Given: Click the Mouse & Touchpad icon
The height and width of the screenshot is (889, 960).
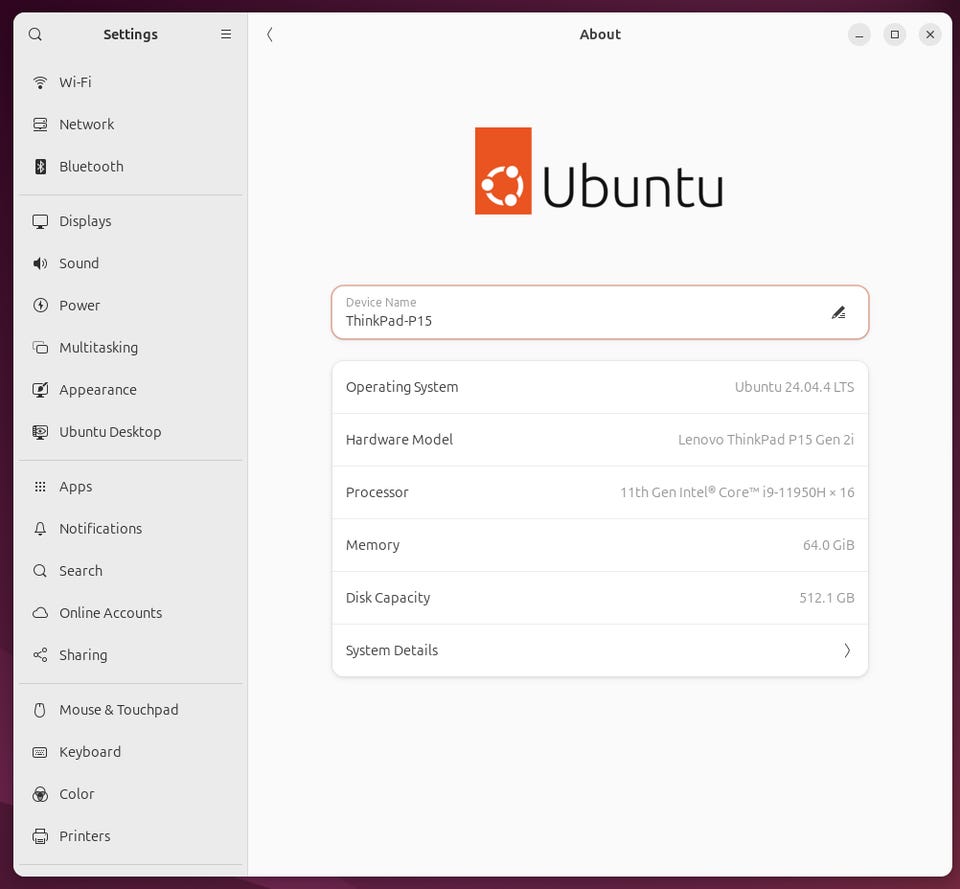Looking at the screenshot, I should [40, 710].
